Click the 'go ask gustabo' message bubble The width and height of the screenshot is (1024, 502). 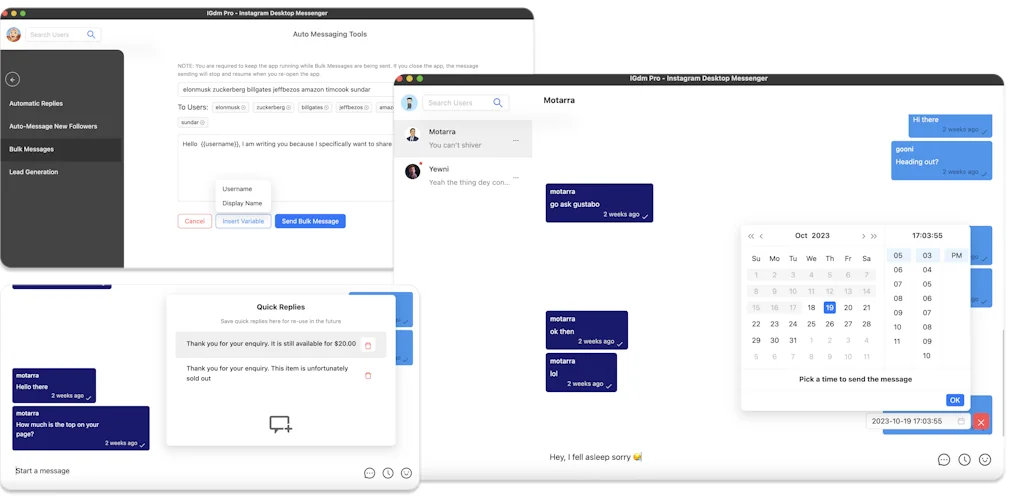(x=600, y=202)
